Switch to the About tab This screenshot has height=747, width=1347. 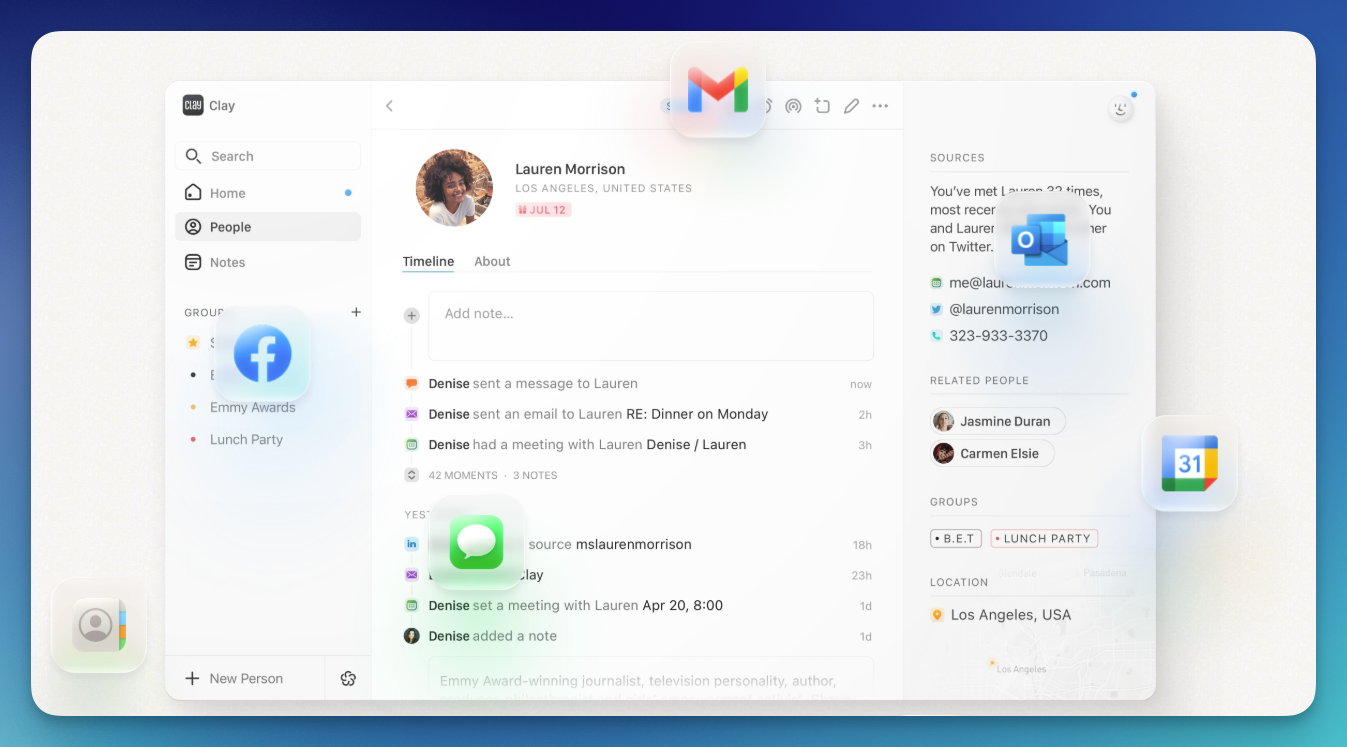(492, 261)
